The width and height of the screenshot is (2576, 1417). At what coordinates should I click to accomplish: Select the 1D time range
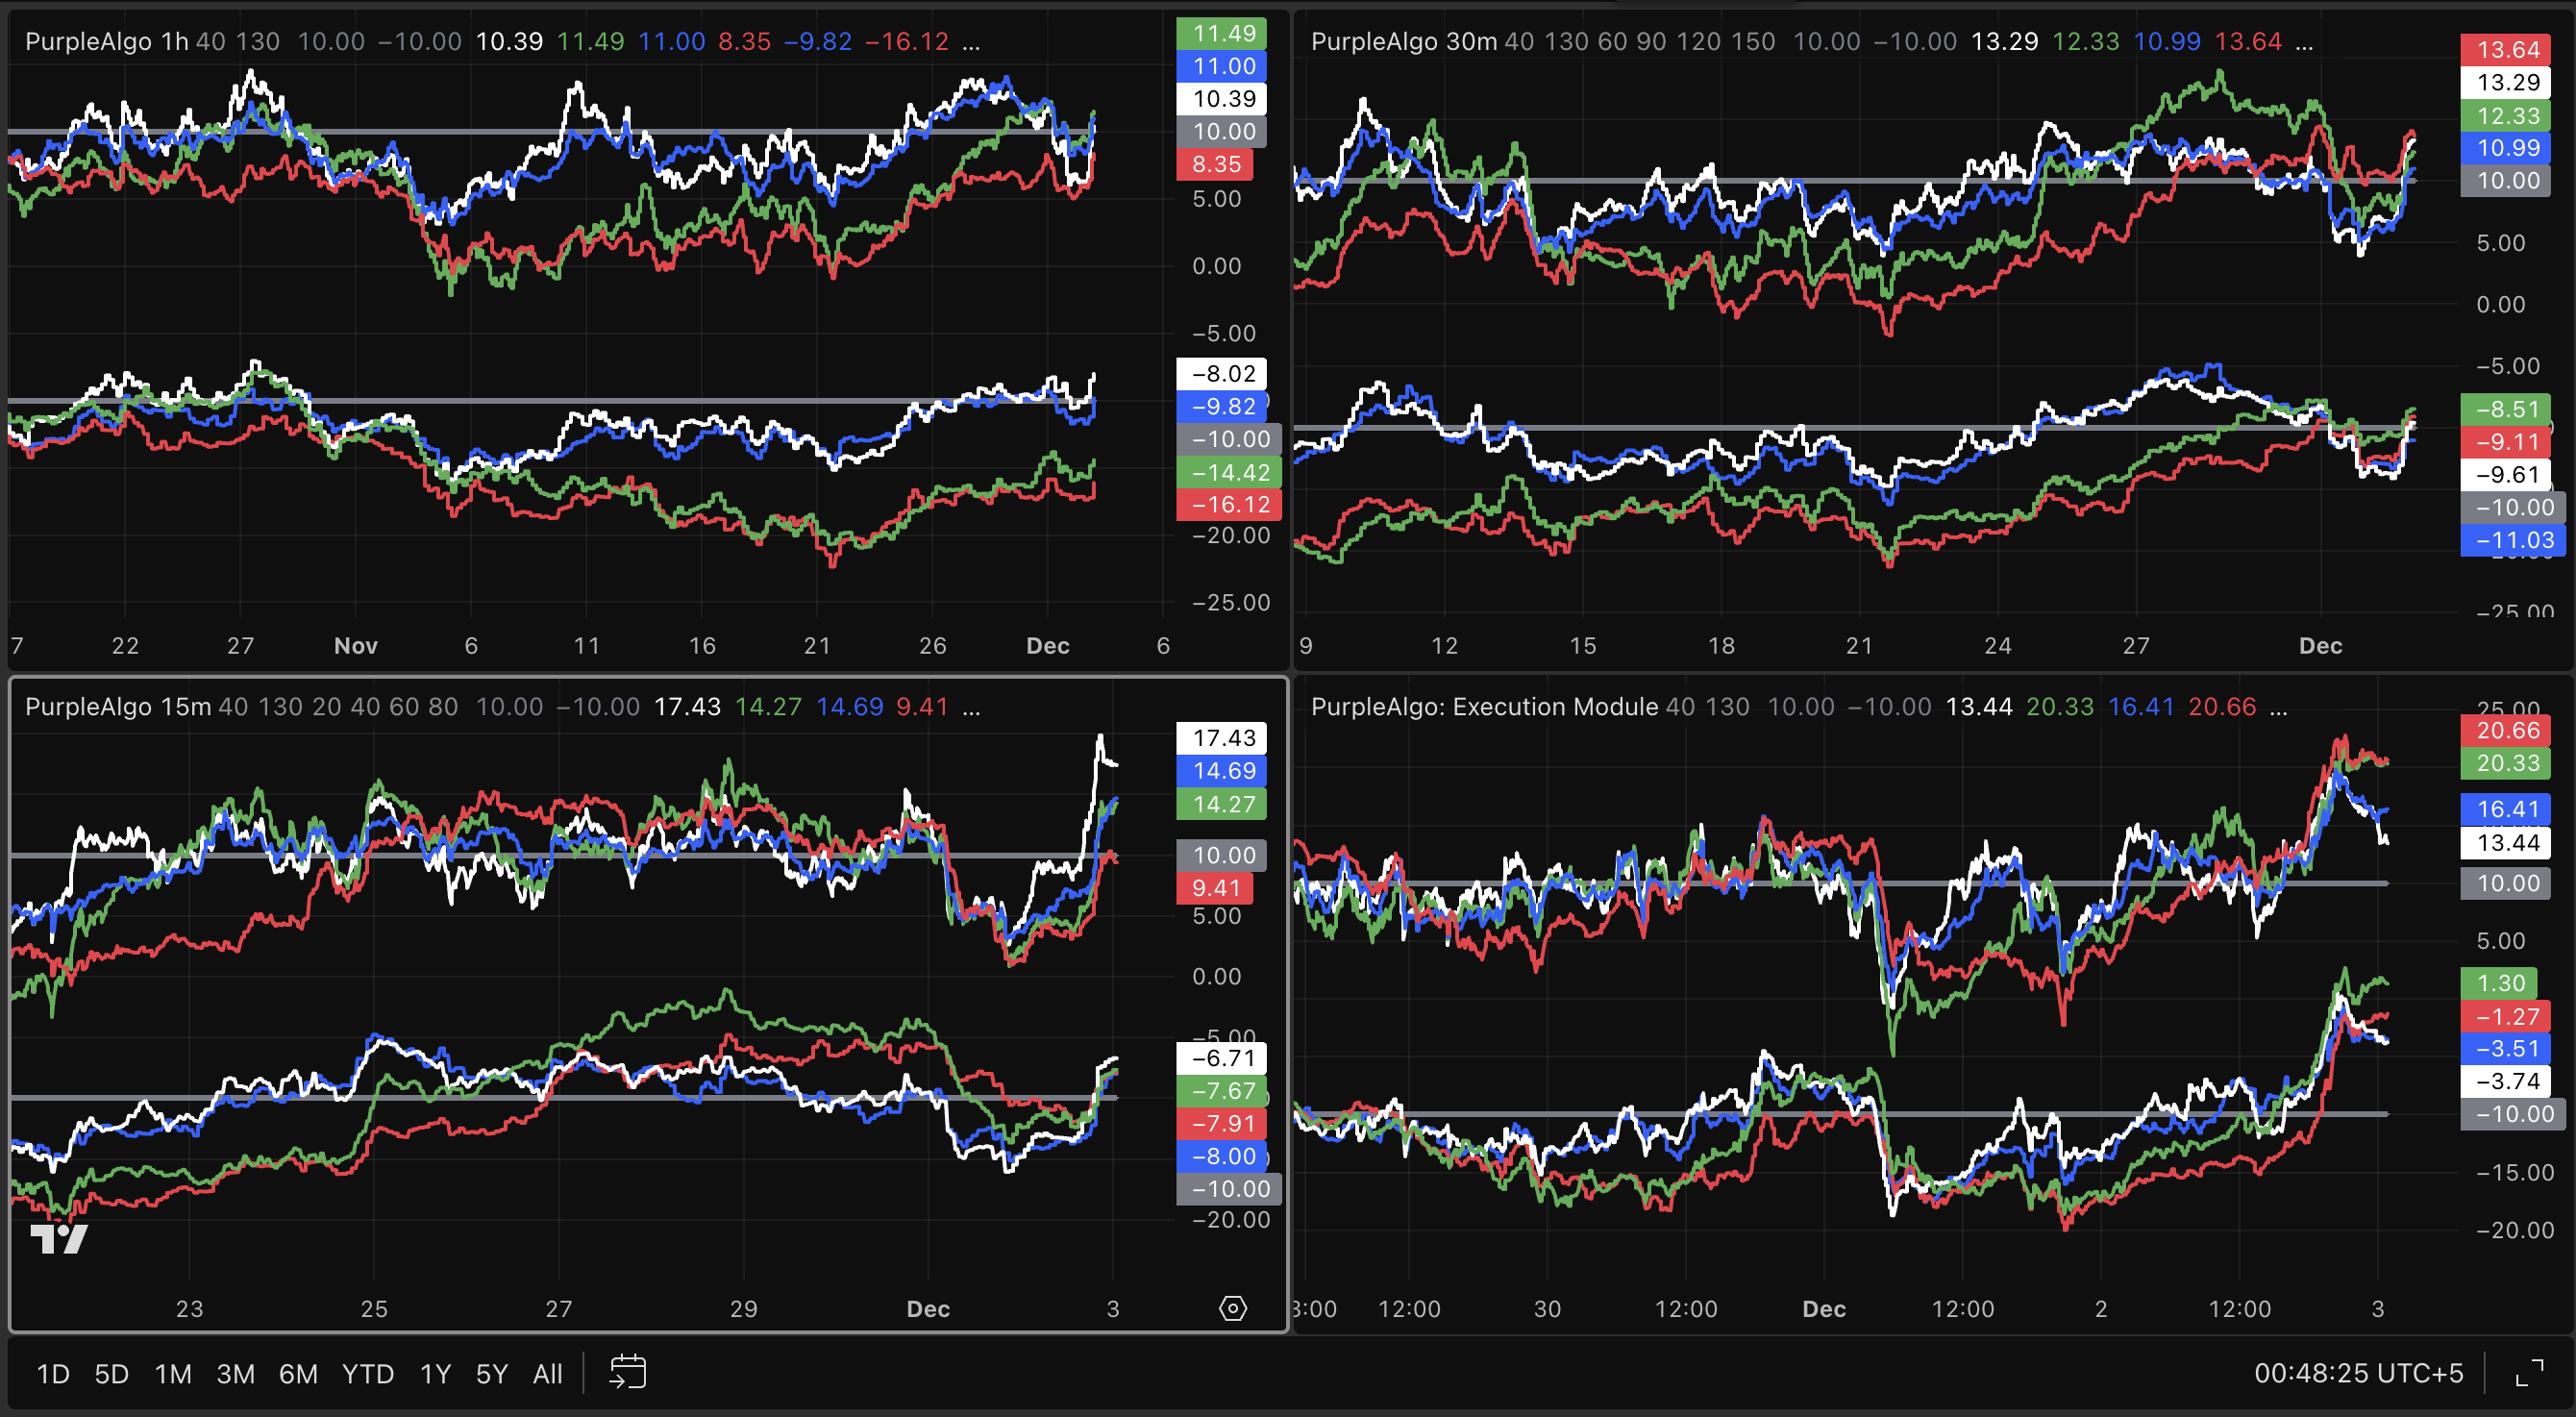53,1374
